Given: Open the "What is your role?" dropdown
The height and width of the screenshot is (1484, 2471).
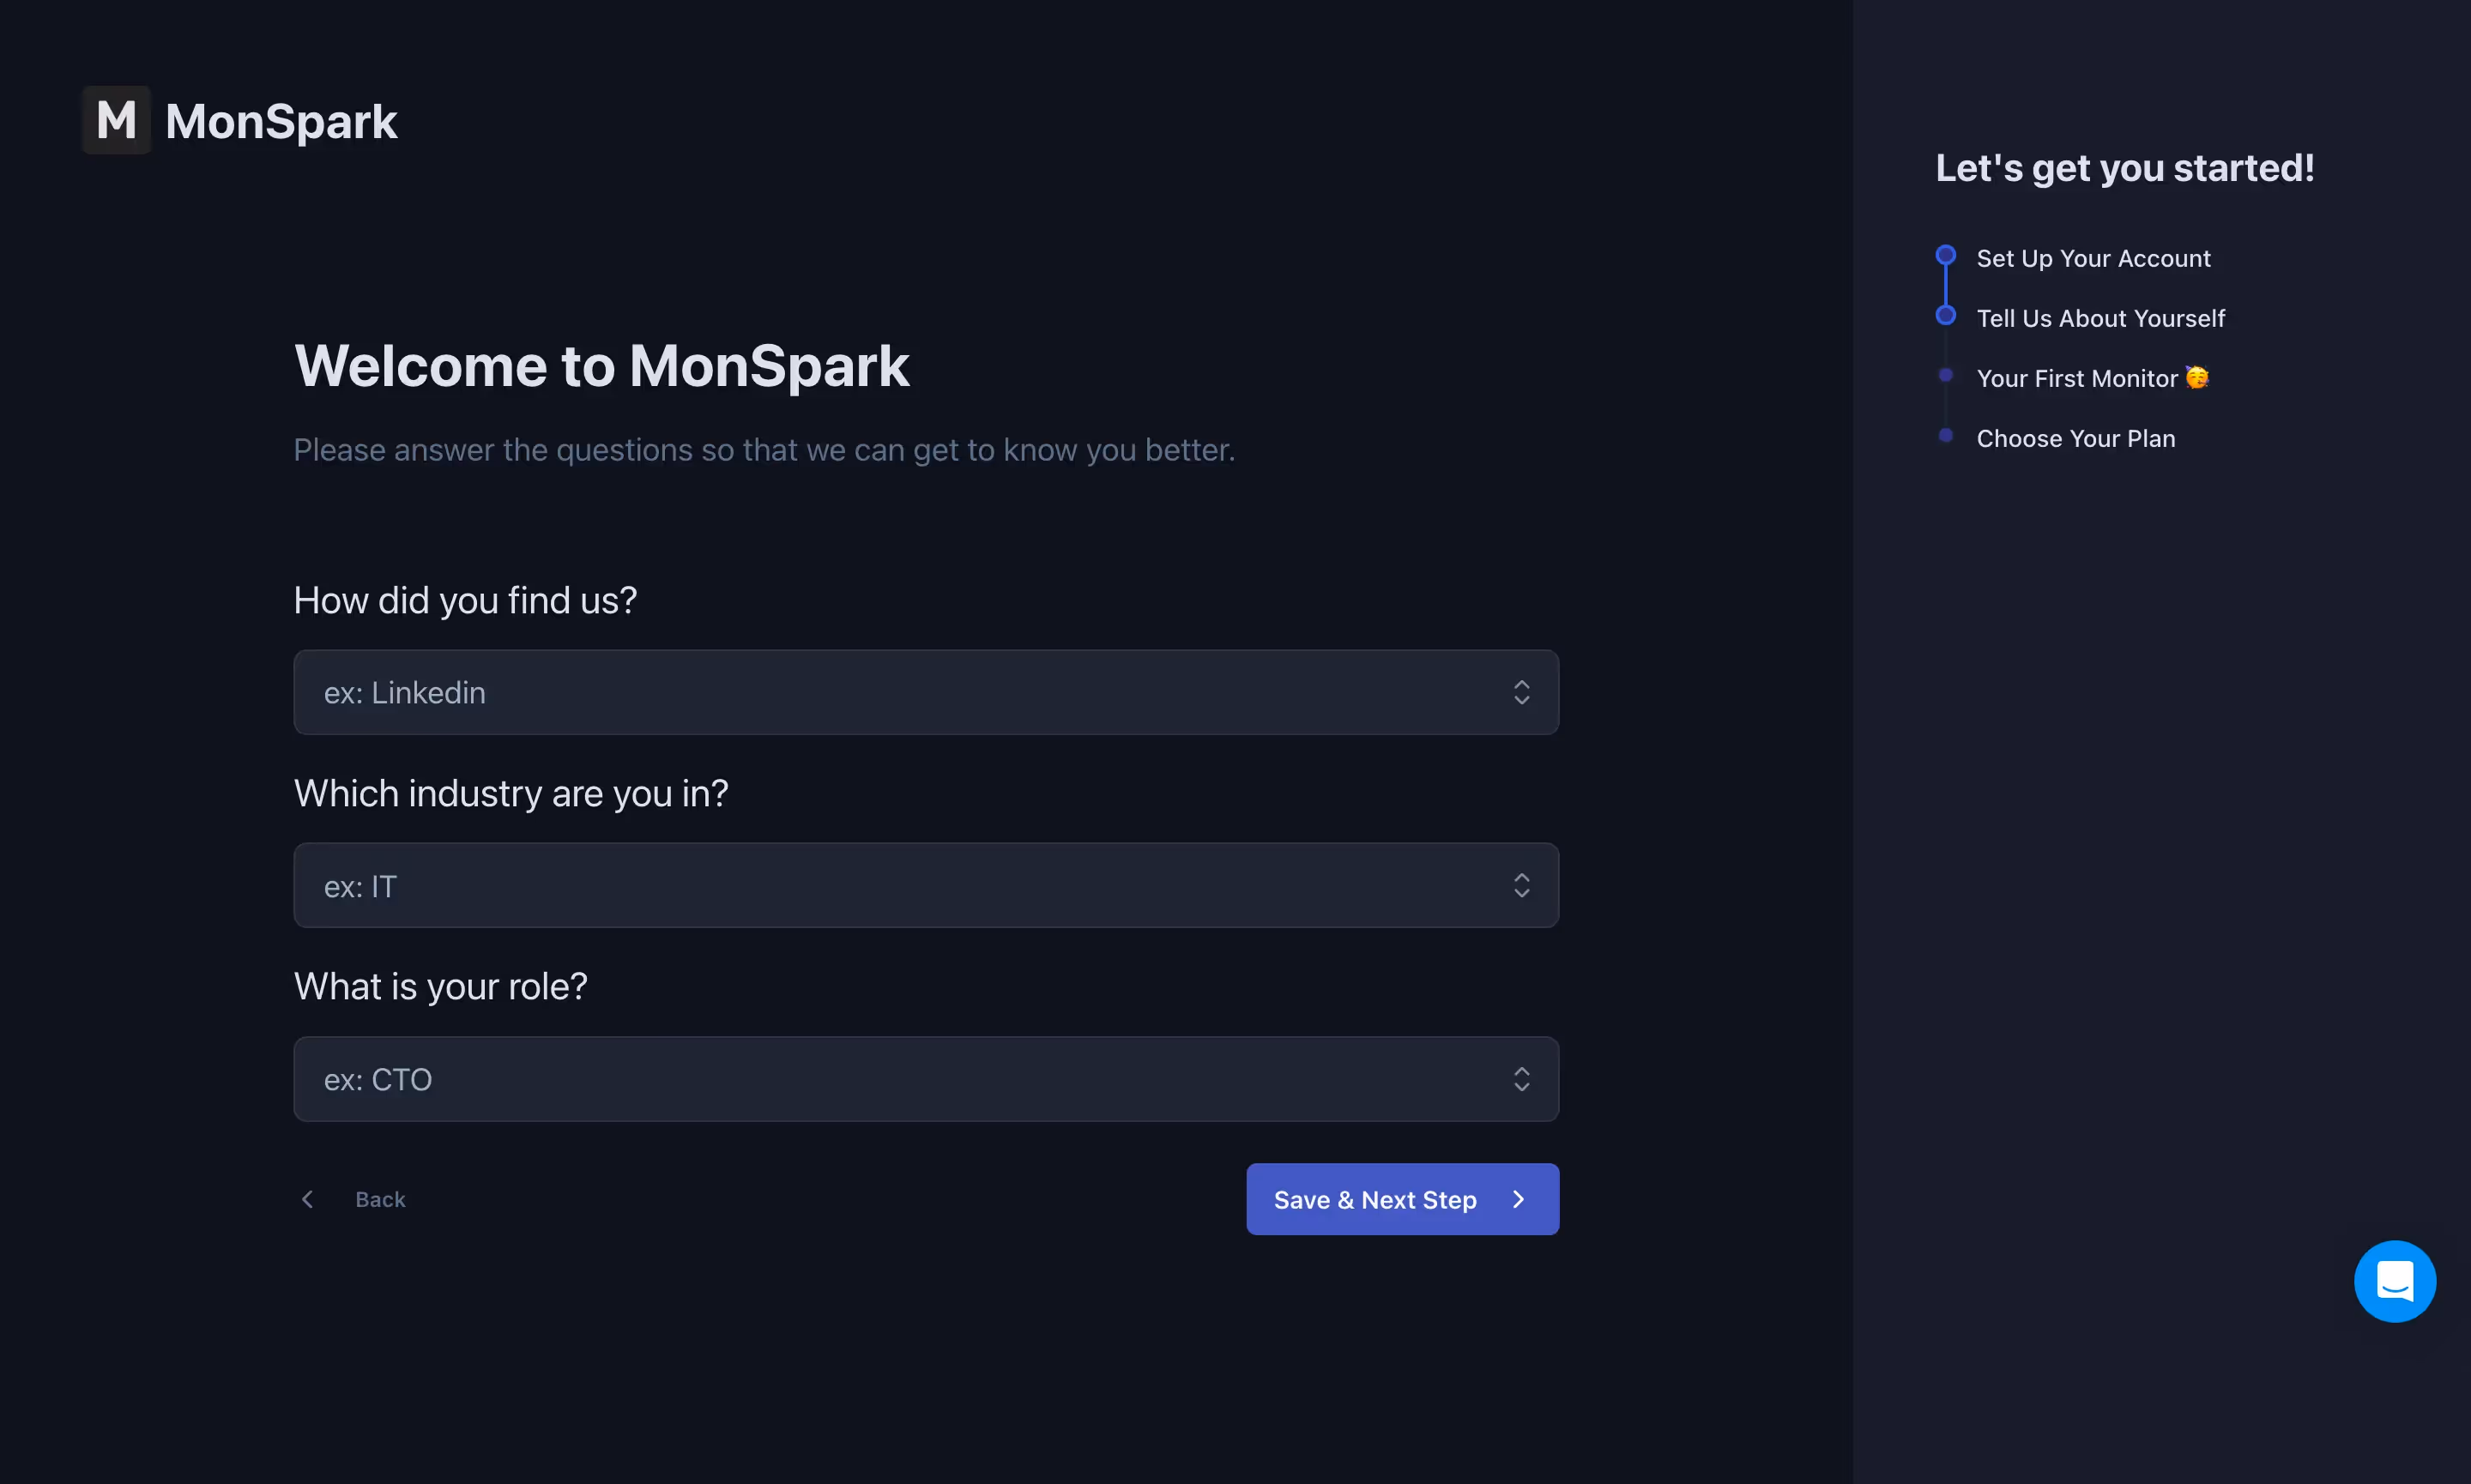Looking at the screenshot, I should click(925, 1079).
